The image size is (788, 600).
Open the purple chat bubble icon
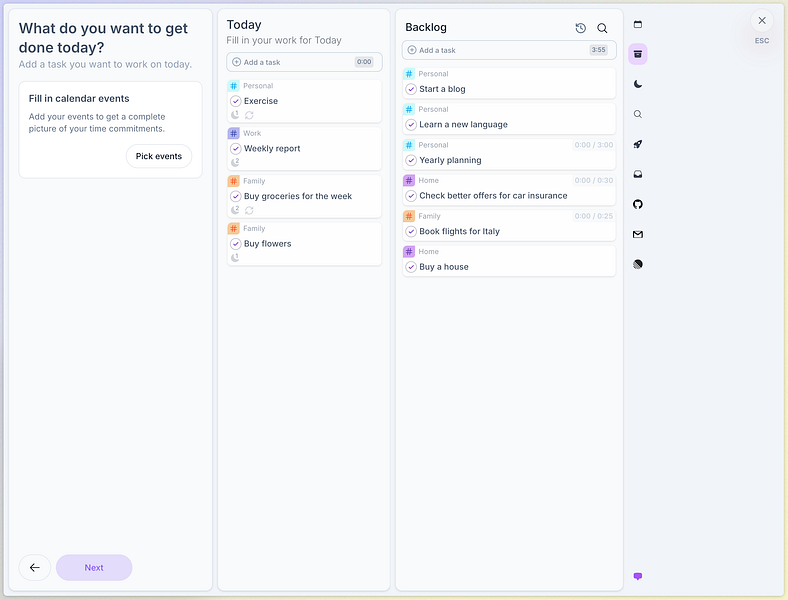point(638,576)
